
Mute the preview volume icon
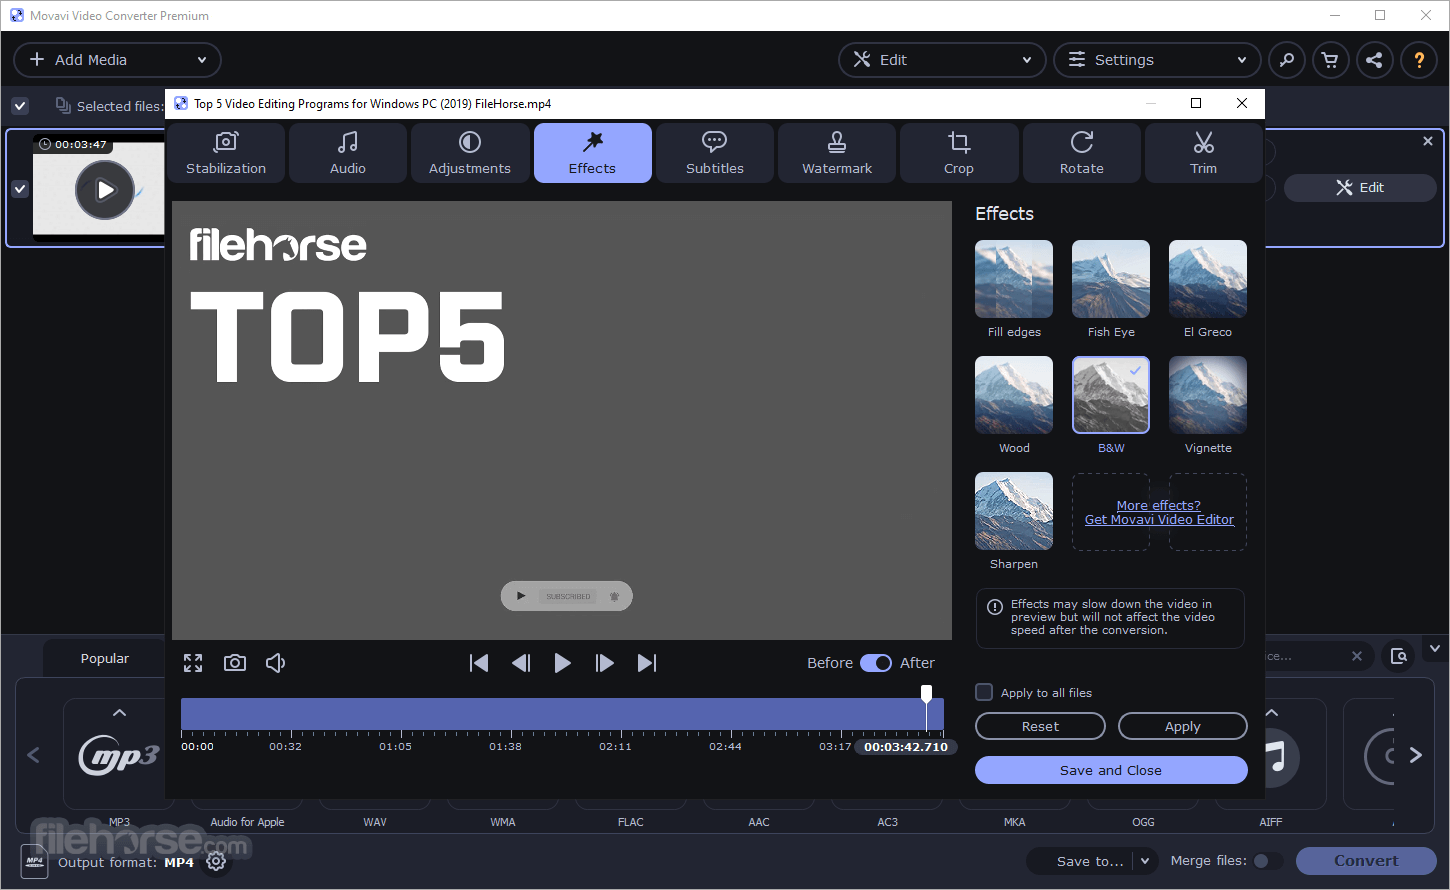[x=276, y=663]
